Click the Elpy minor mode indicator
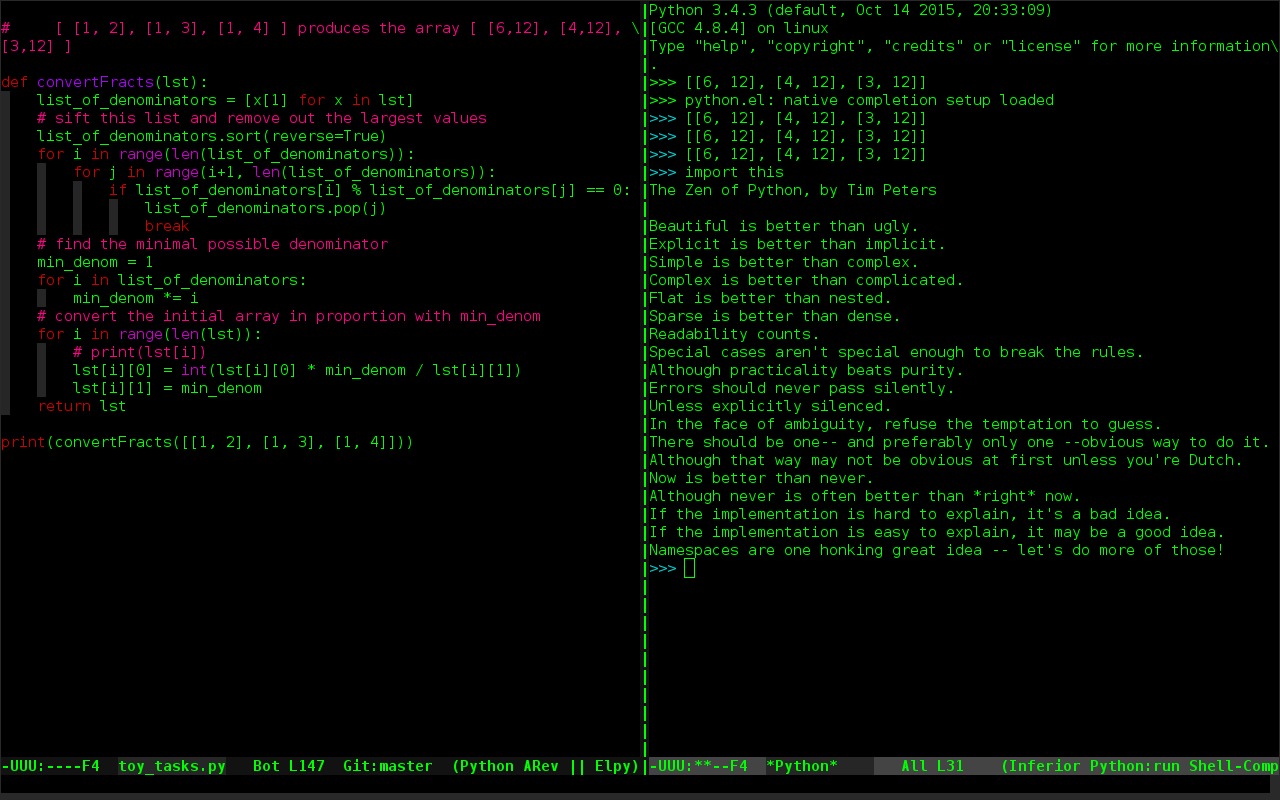 [x=613, y=766]
